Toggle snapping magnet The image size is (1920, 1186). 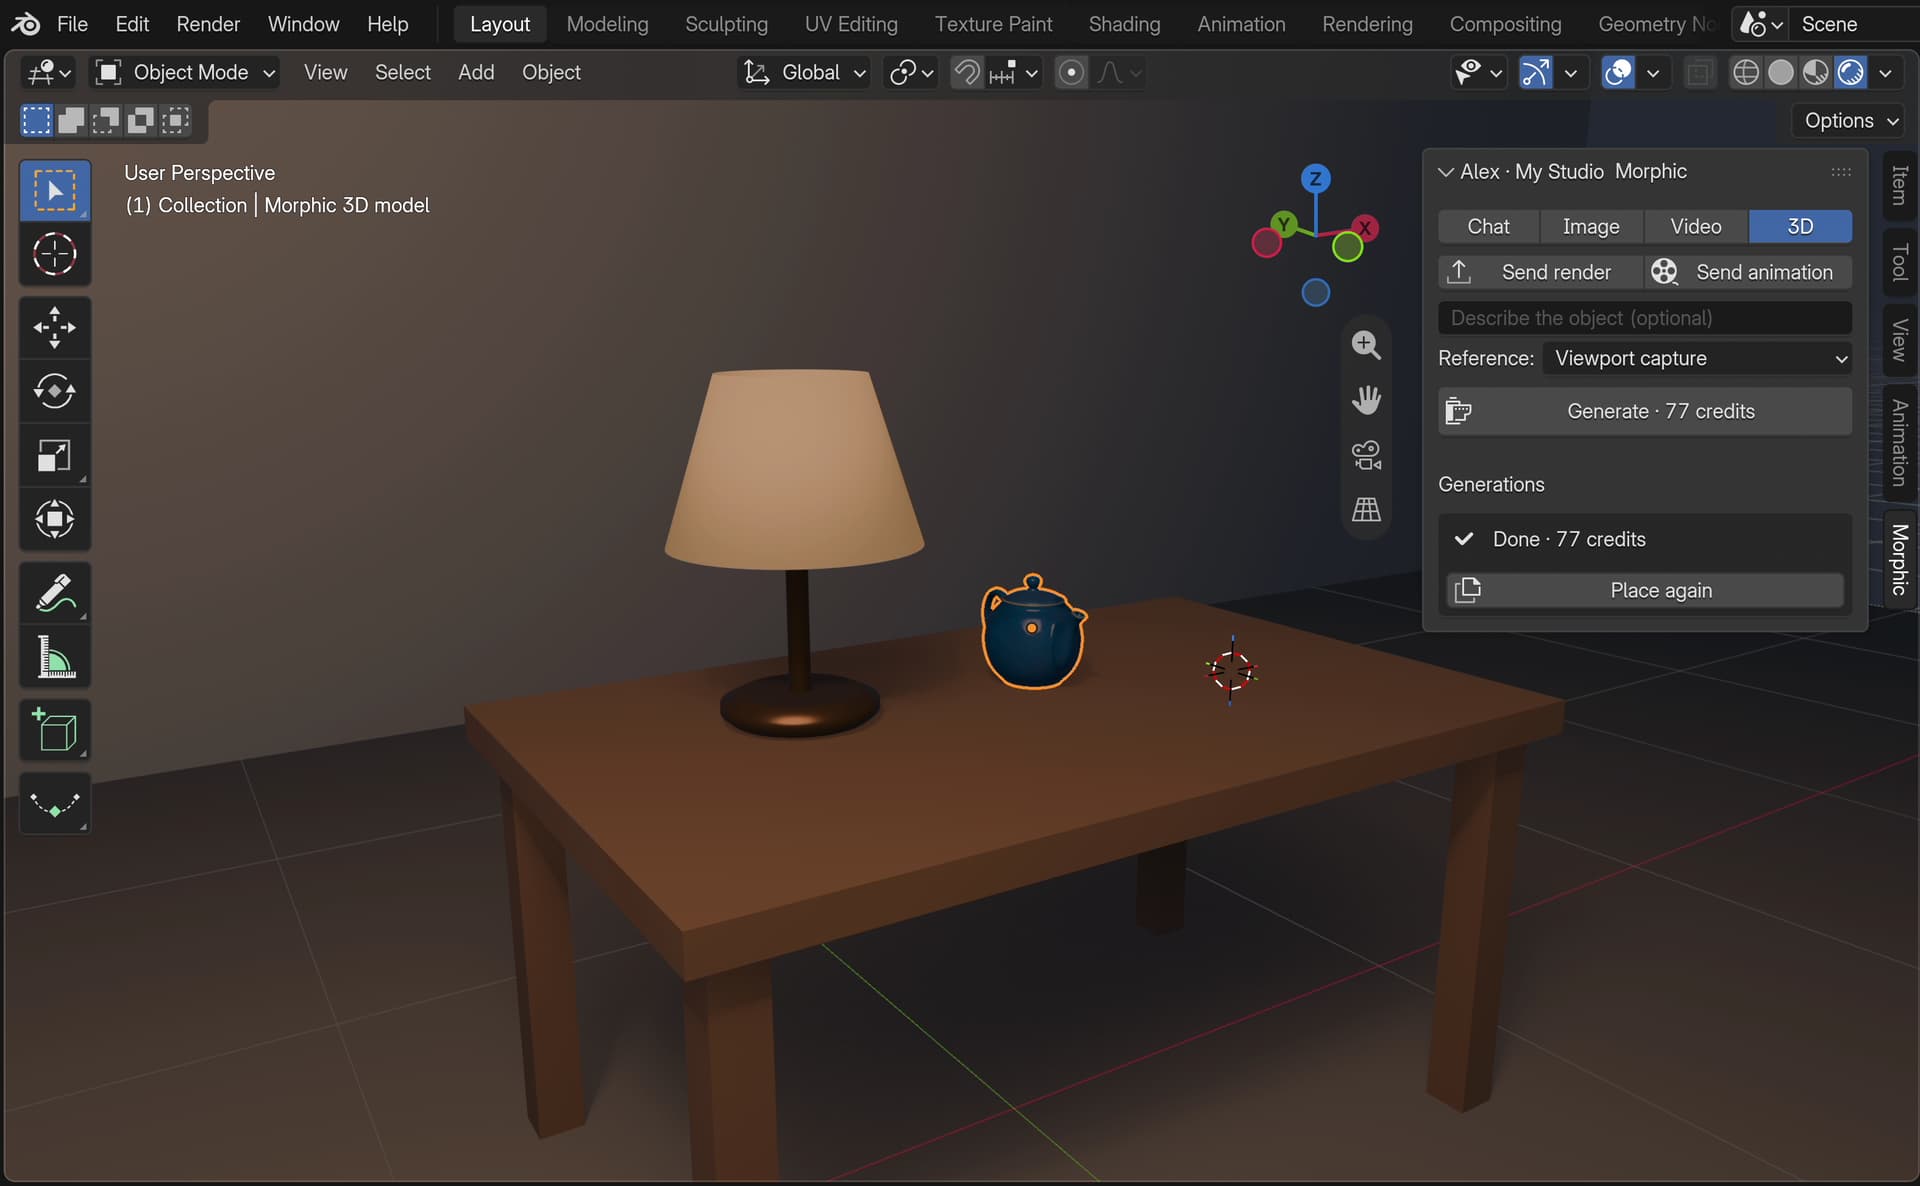click(x=967, y=72)
